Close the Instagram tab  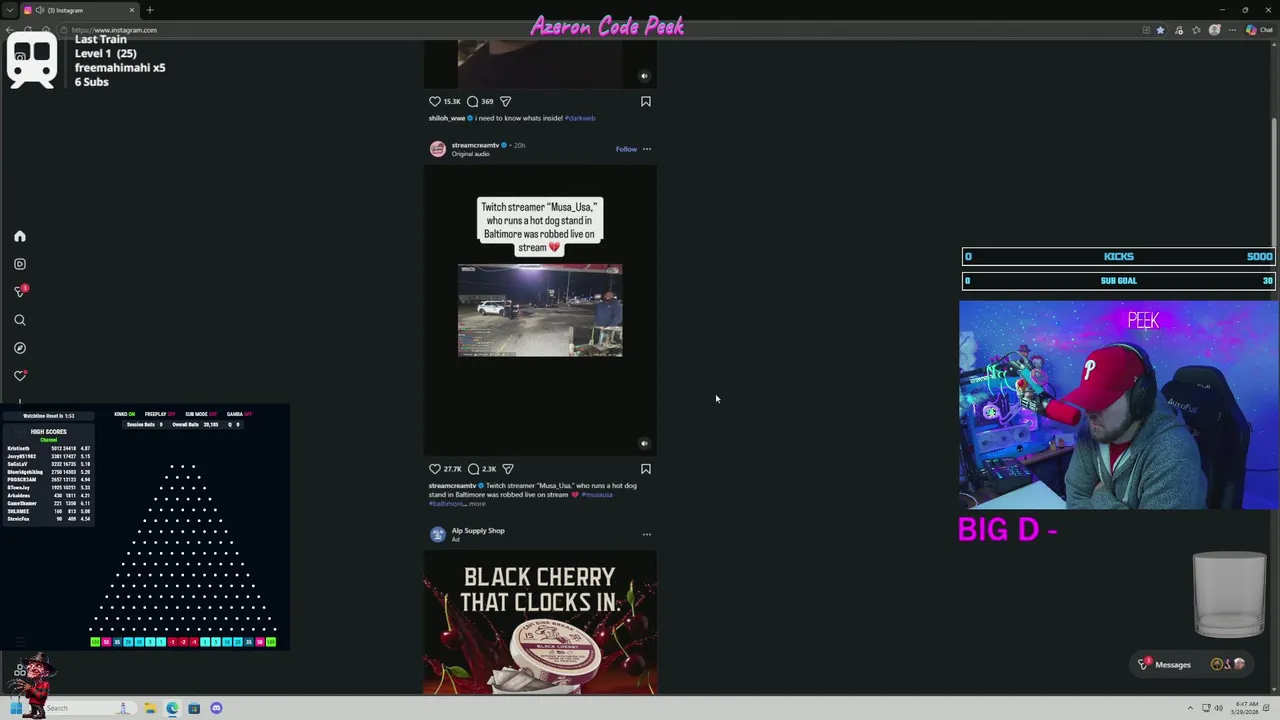tap(132, 10)
